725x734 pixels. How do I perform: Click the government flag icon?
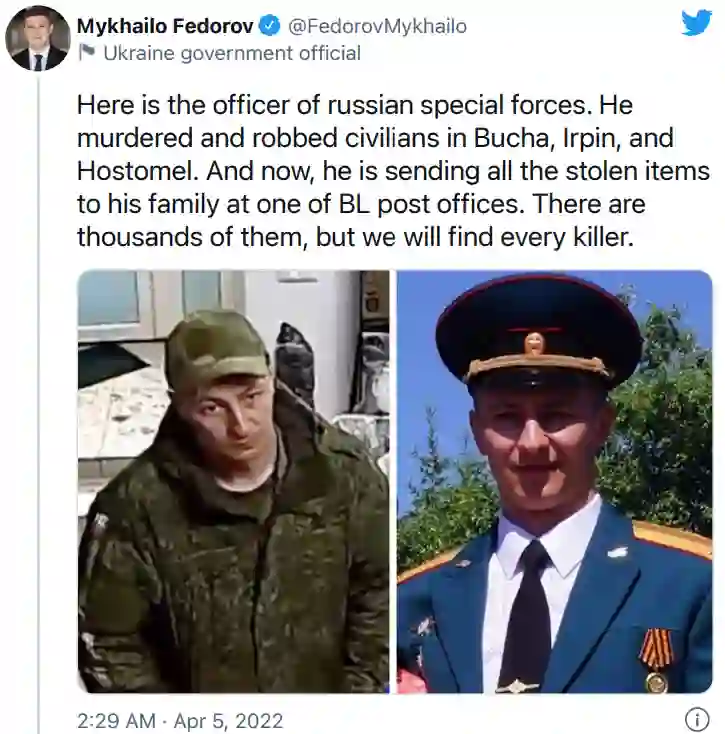pyautogui.click(x=87, y=52)
